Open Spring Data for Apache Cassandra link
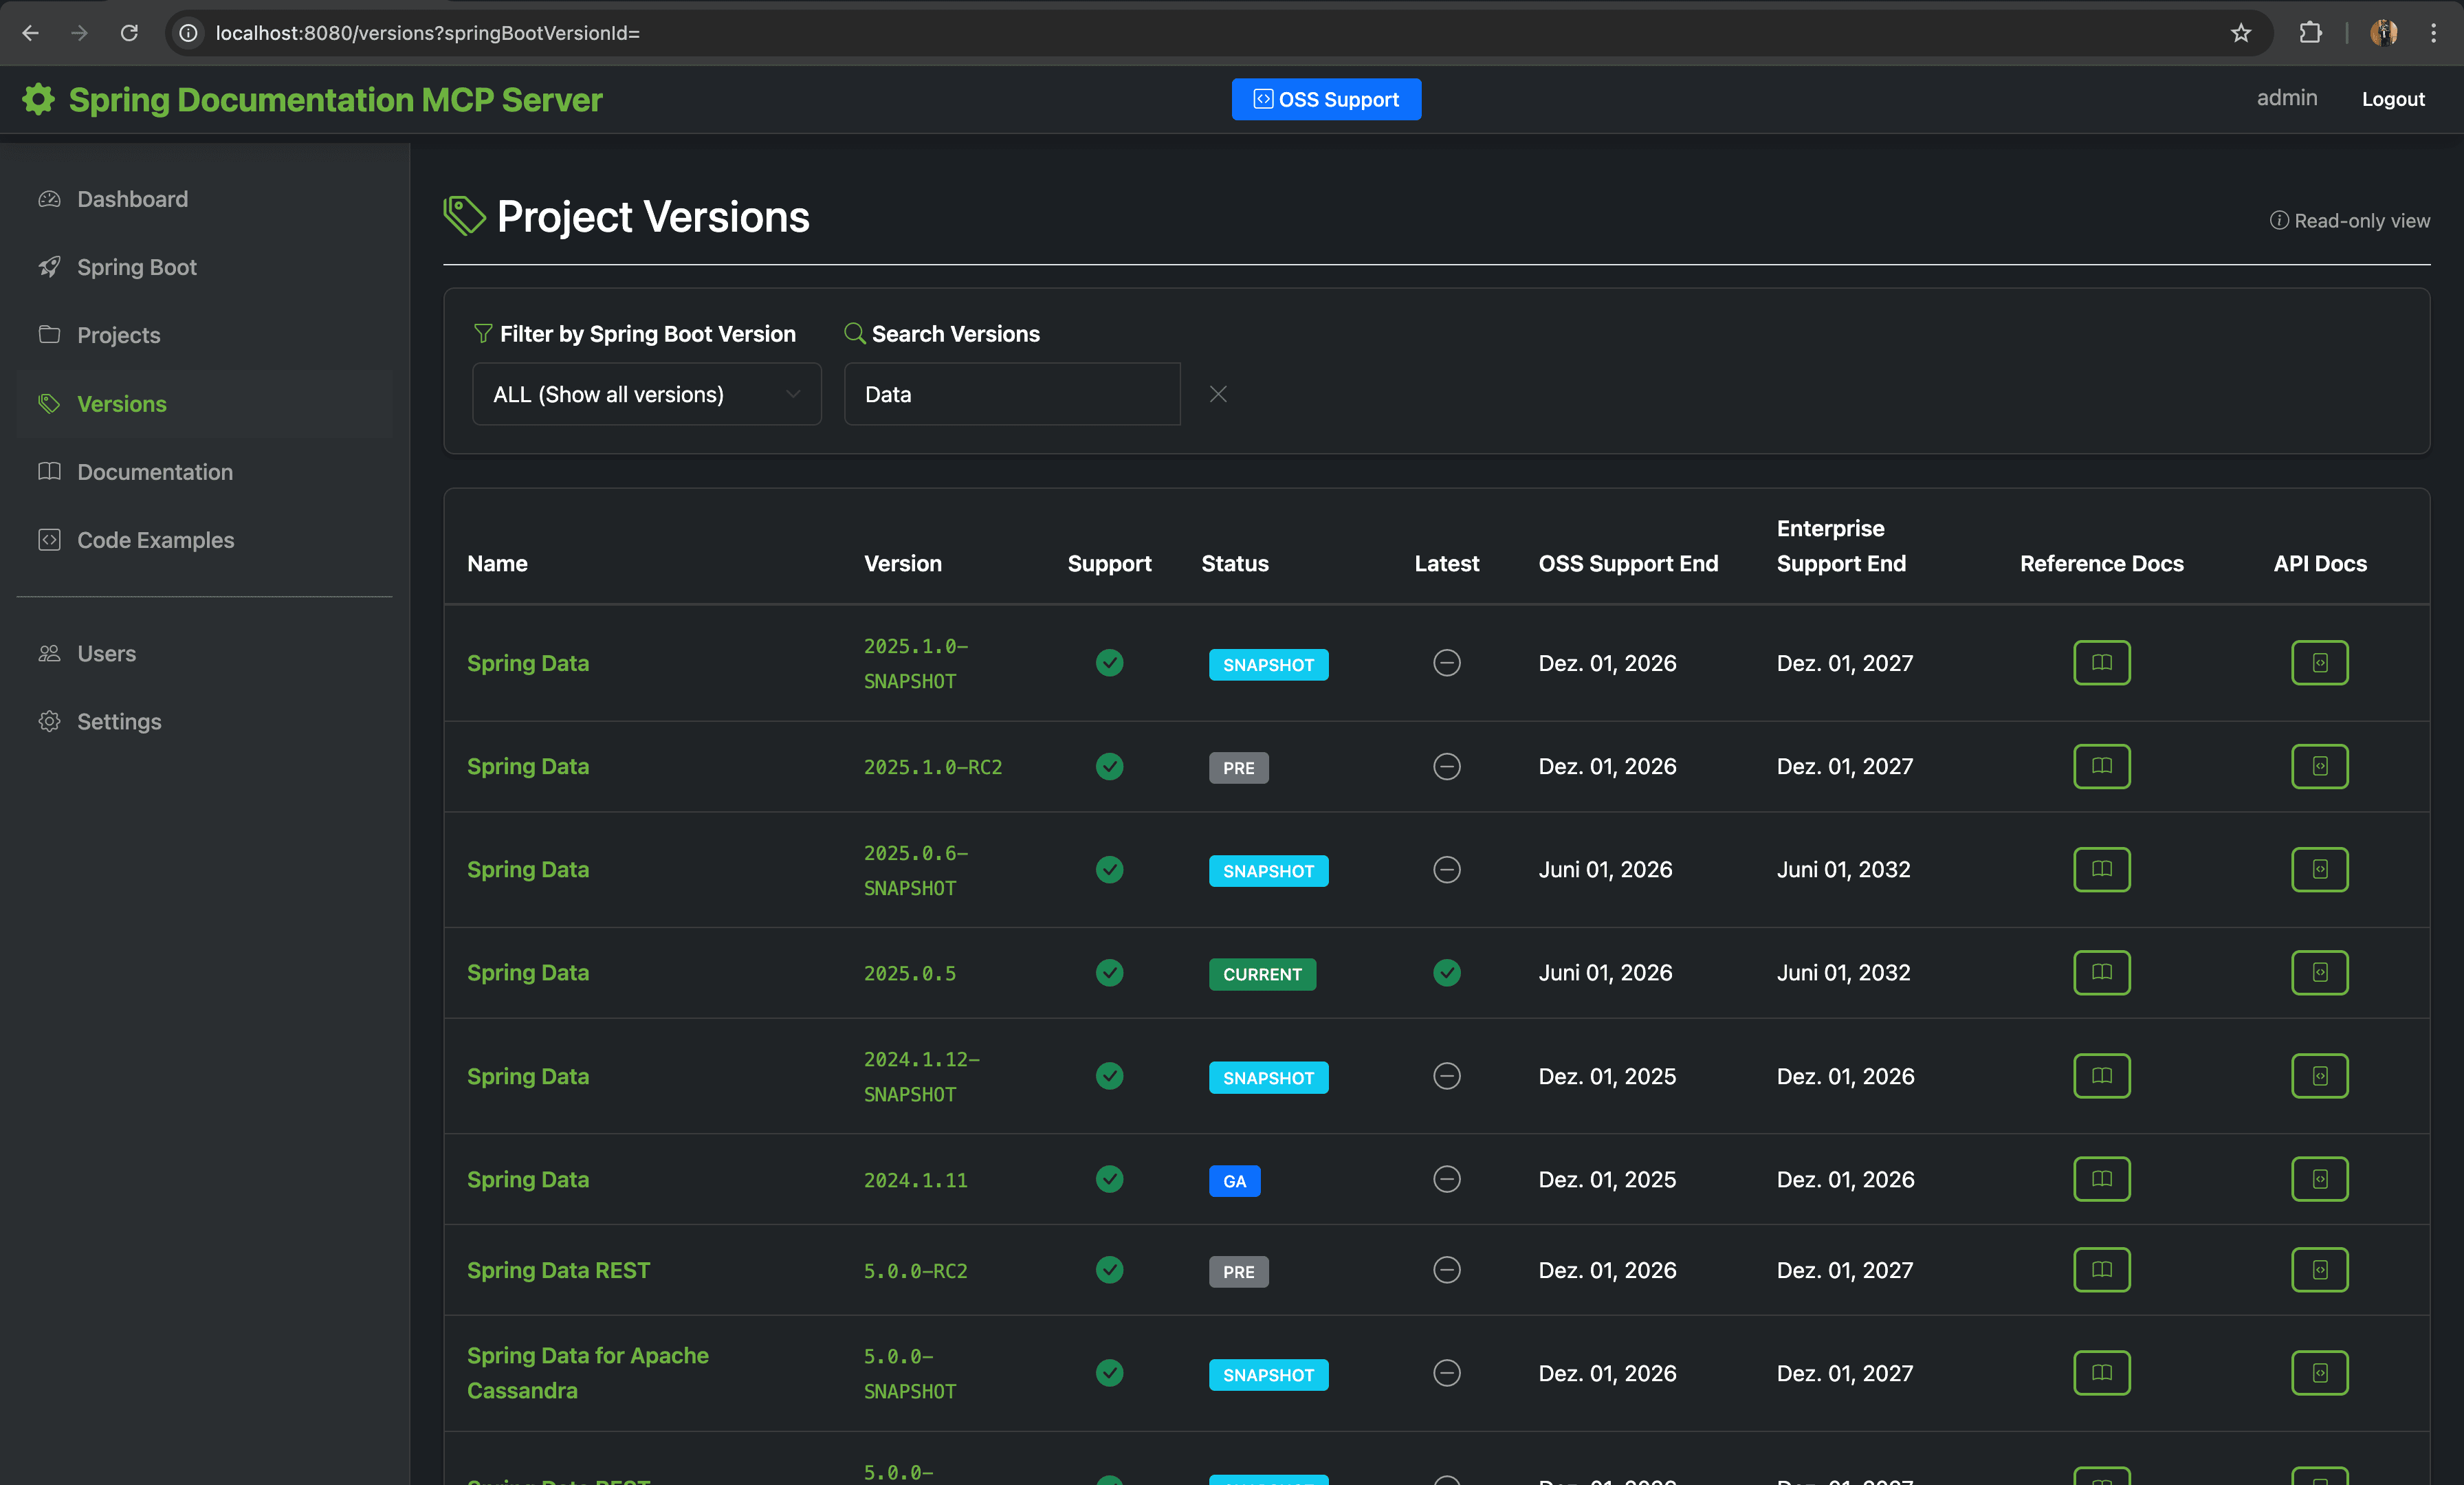 pyautogui.click(x=587, y=1372)
